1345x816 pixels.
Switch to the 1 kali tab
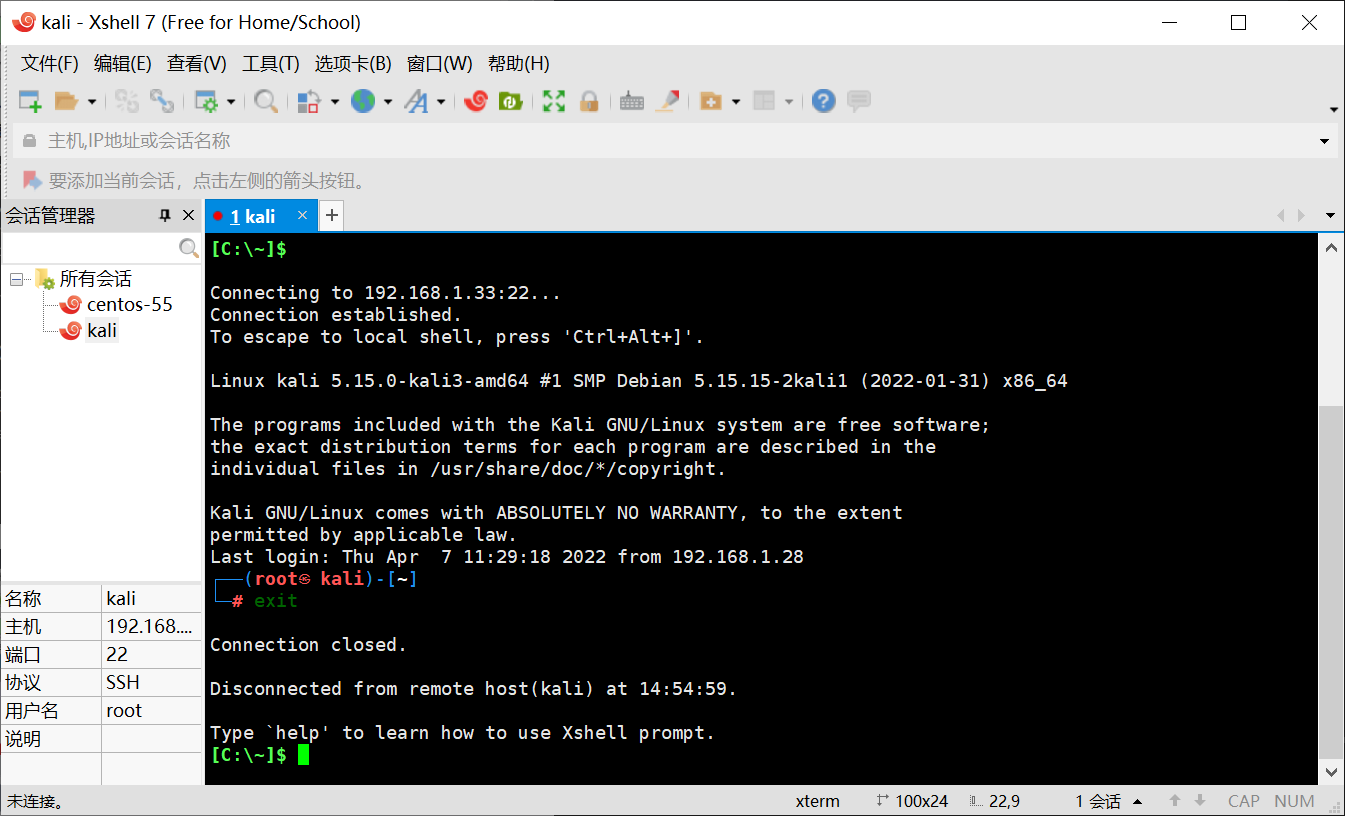coord(253,216)
